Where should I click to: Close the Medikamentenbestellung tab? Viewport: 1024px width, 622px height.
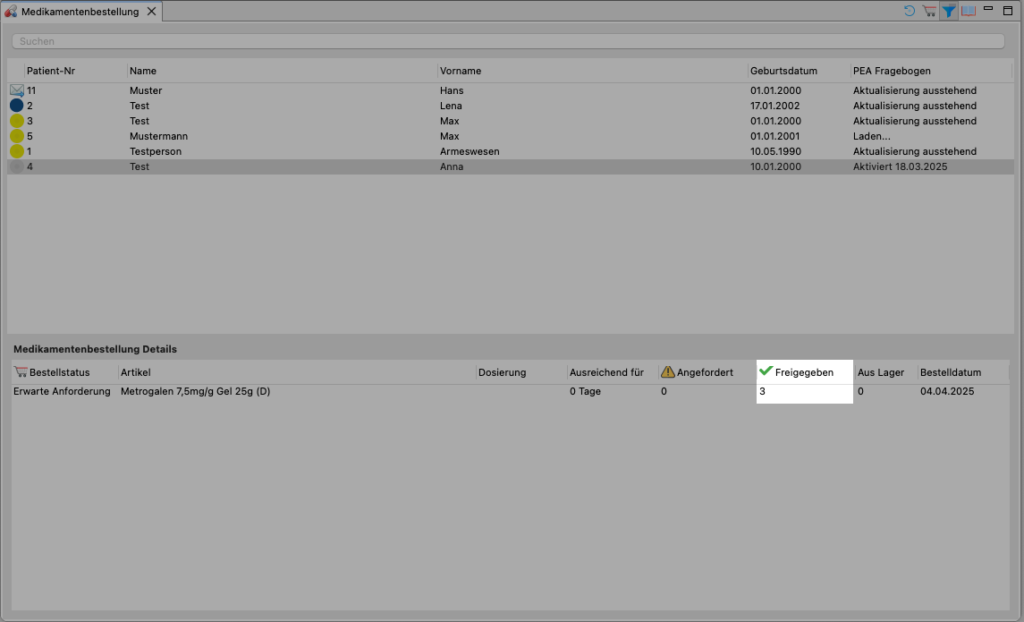(152, 11)
